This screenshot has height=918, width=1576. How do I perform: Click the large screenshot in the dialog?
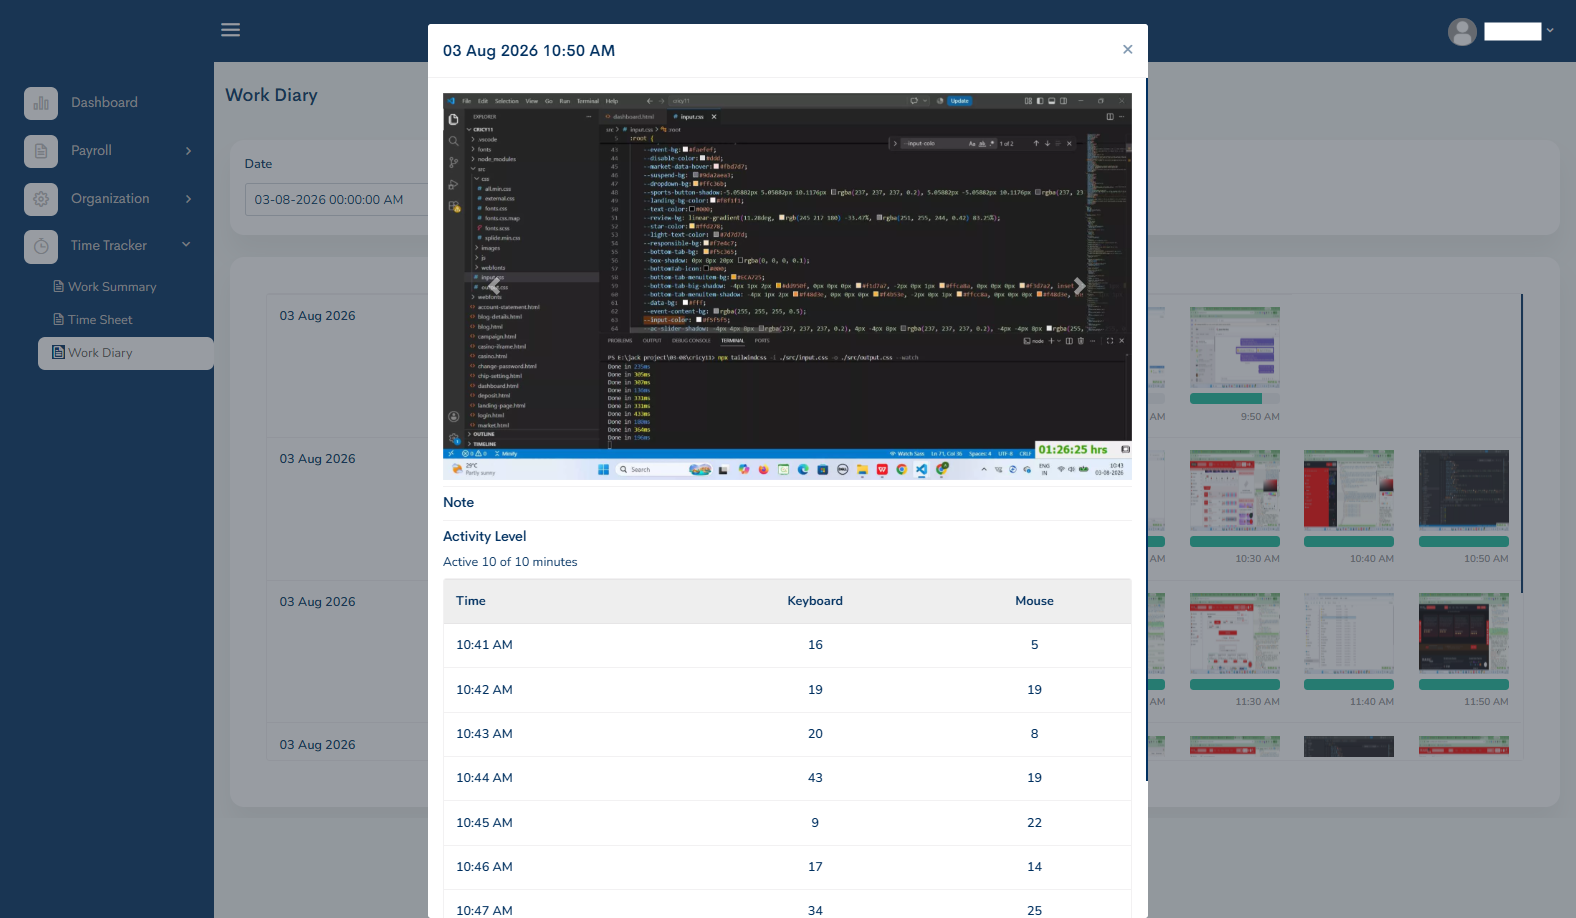pos(787,287)
